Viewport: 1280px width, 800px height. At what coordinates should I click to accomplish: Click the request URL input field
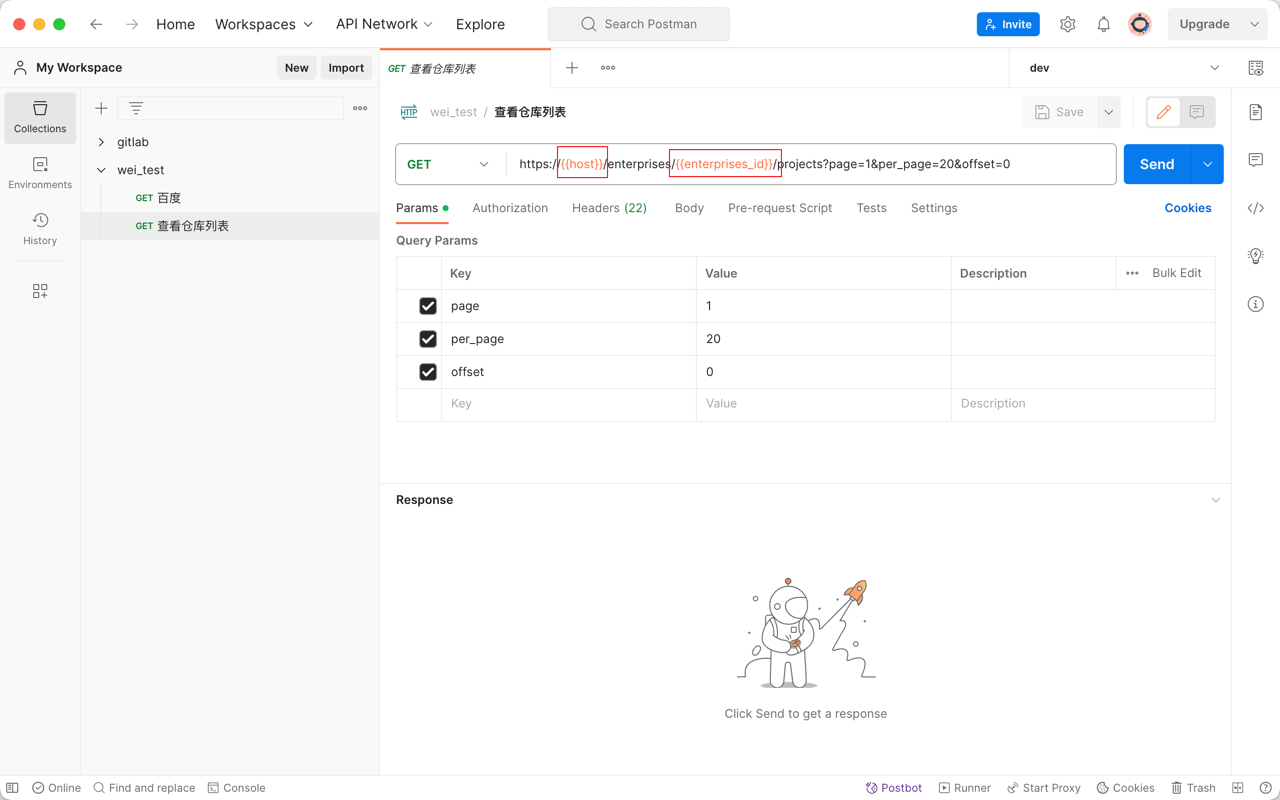click(811, 164)
